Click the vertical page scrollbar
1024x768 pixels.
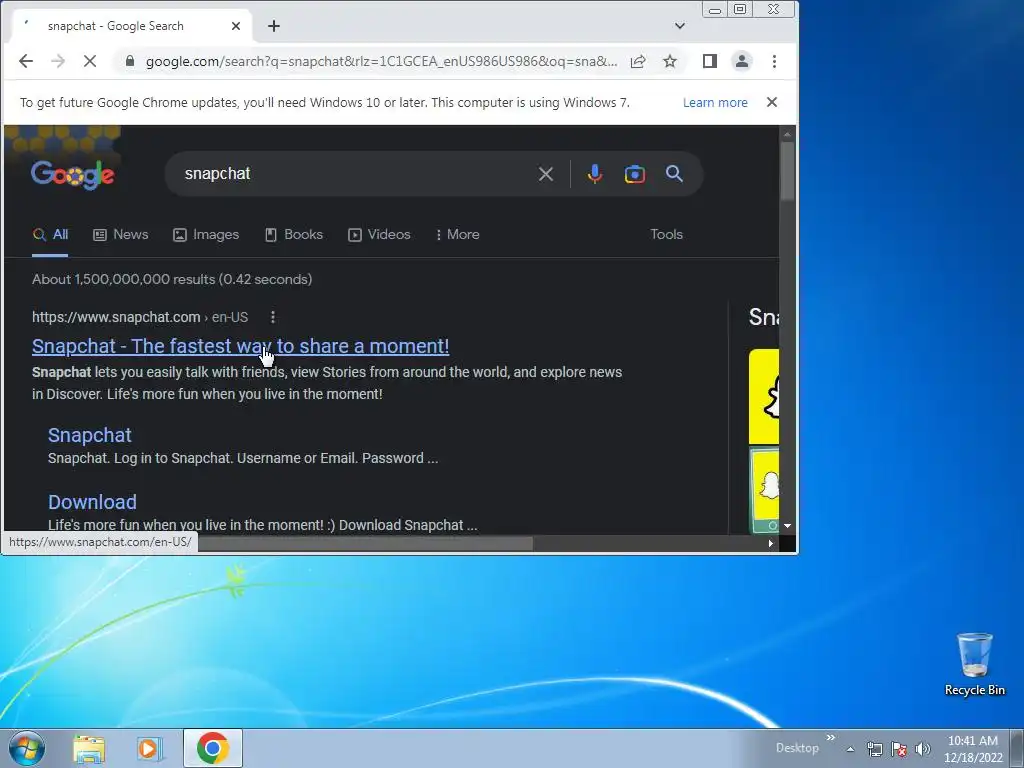point(787,171)
